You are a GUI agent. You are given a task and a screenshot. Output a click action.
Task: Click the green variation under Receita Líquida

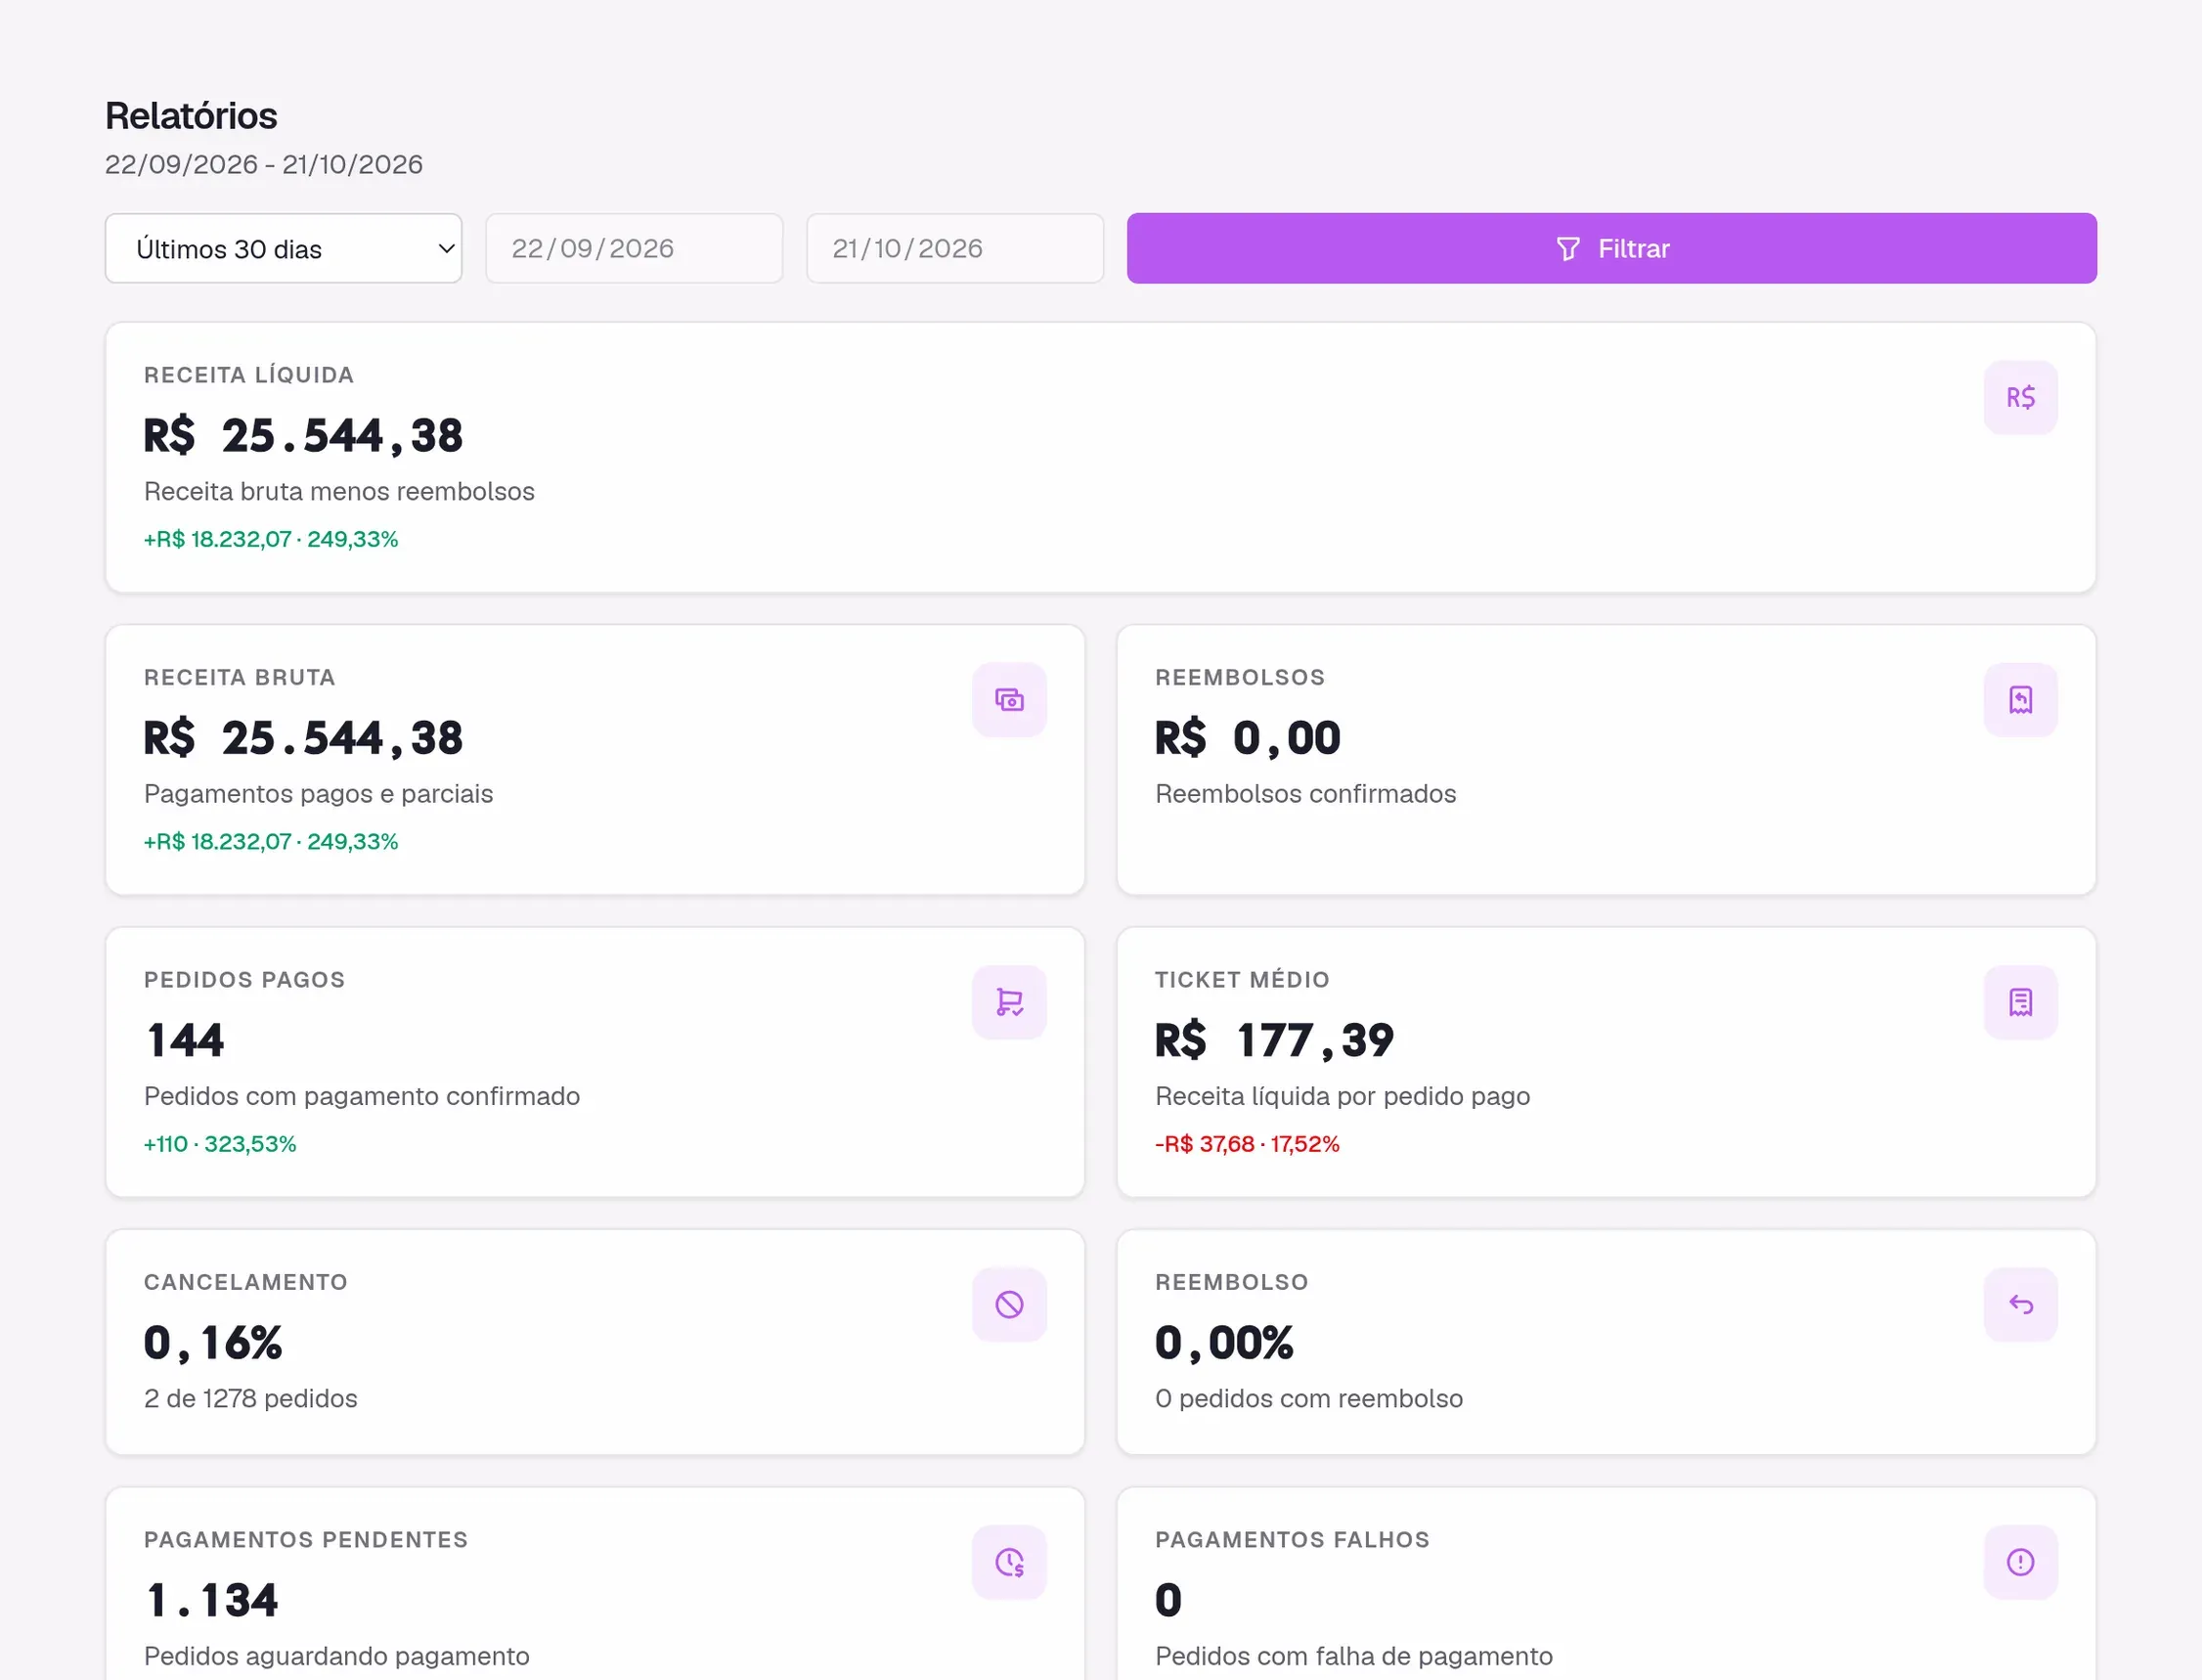coord(271,539)
